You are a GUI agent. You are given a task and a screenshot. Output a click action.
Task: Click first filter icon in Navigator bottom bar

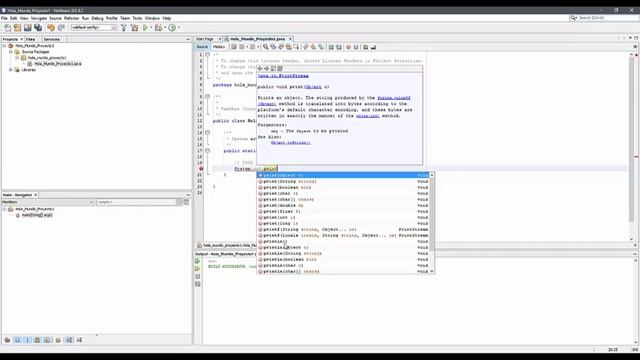(7, 340)
